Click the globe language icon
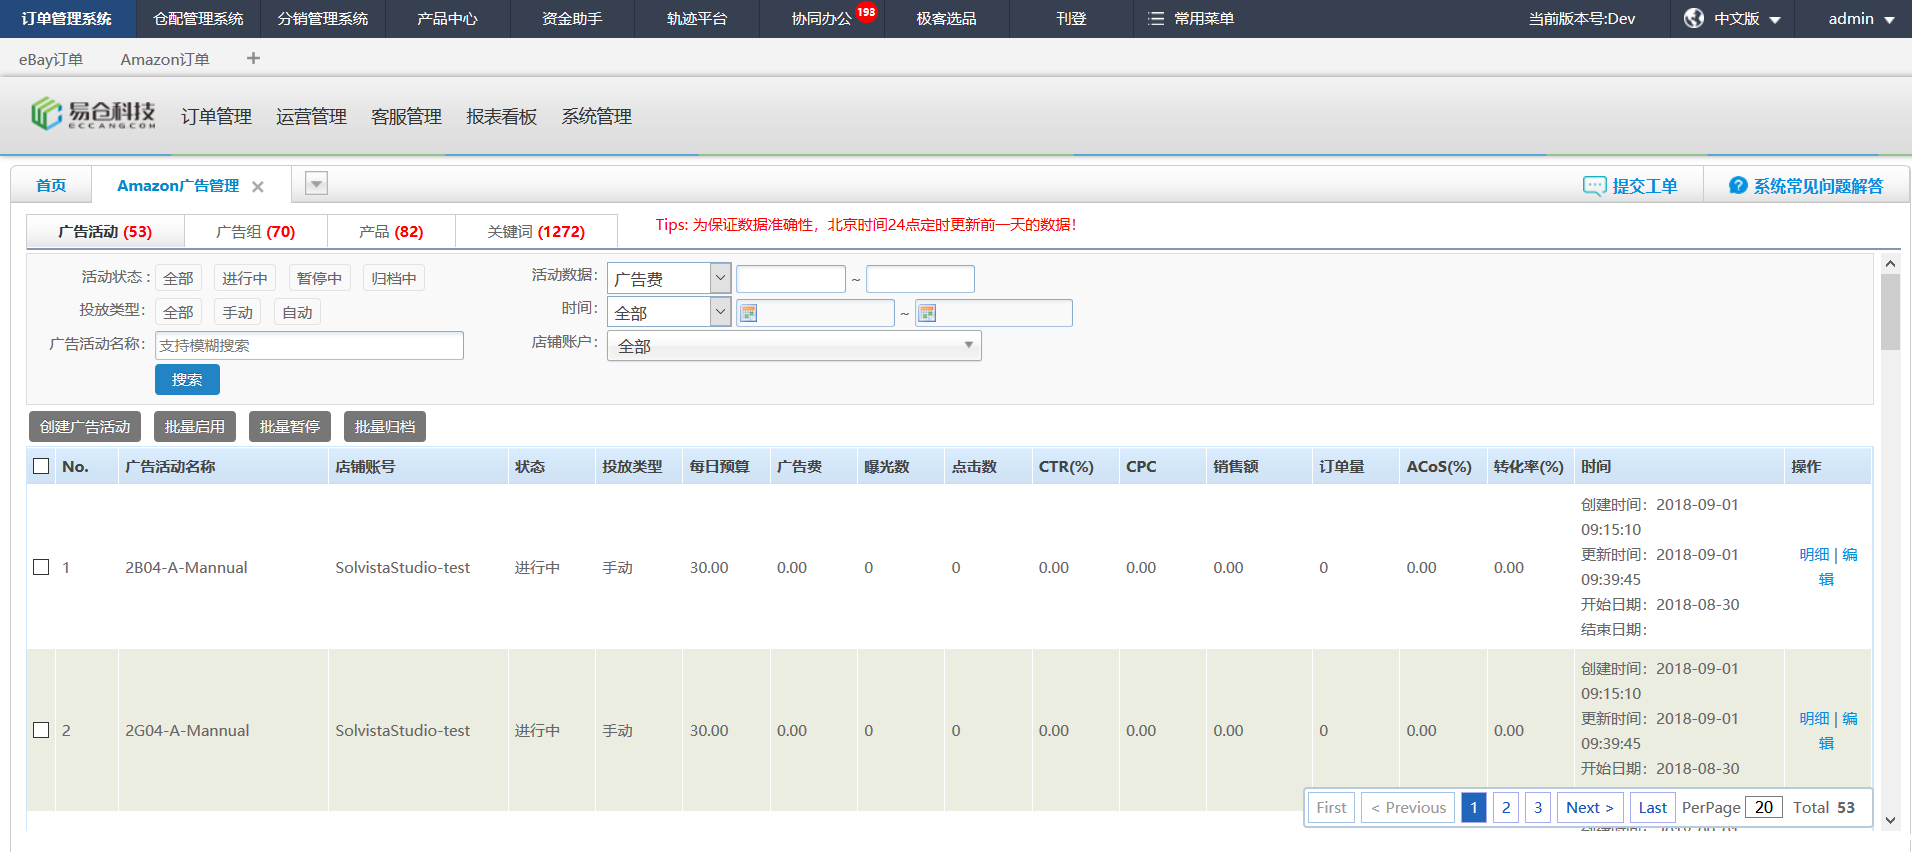The image size is (1912, 852). coord(1693,19)
